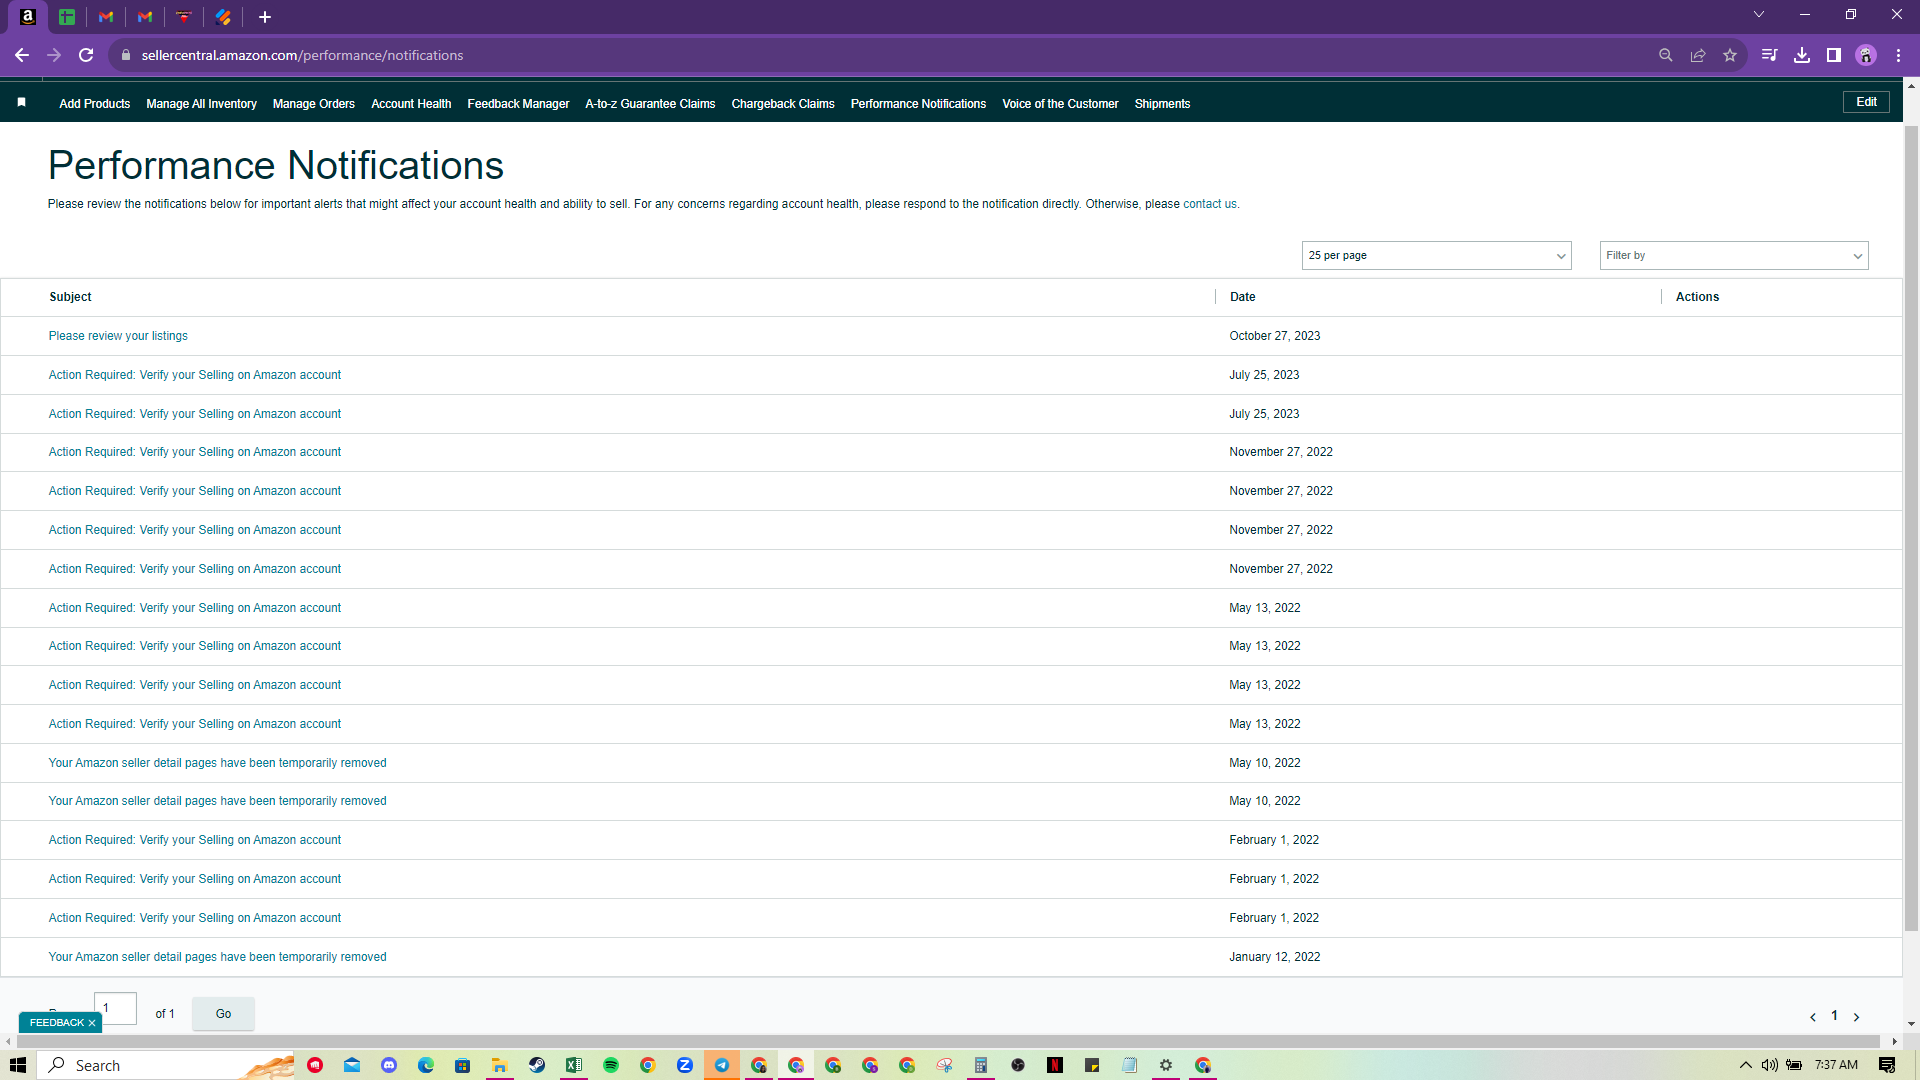This screenshot has height=1080, width=1920.
Task: Open Feedback Manager
Action: 518,104
